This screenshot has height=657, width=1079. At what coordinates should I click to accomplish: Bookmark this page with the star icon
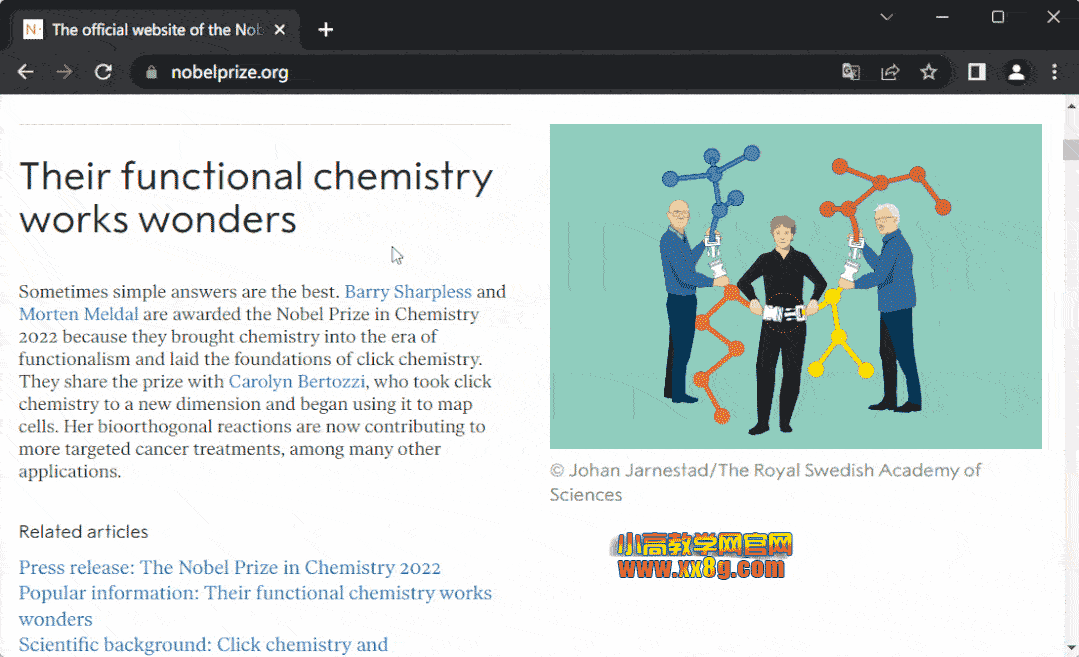click(929, 72)
